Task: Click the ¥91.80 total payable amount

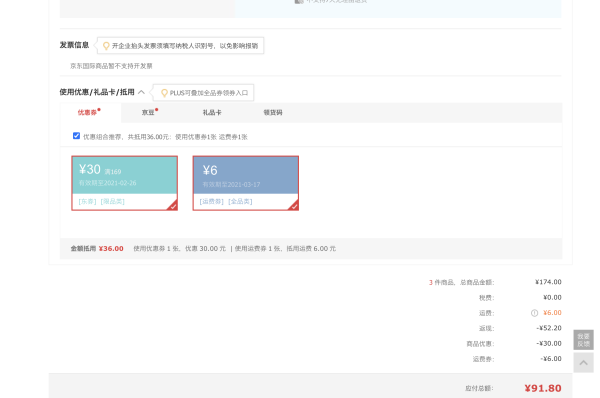Action: coord(543,388)
